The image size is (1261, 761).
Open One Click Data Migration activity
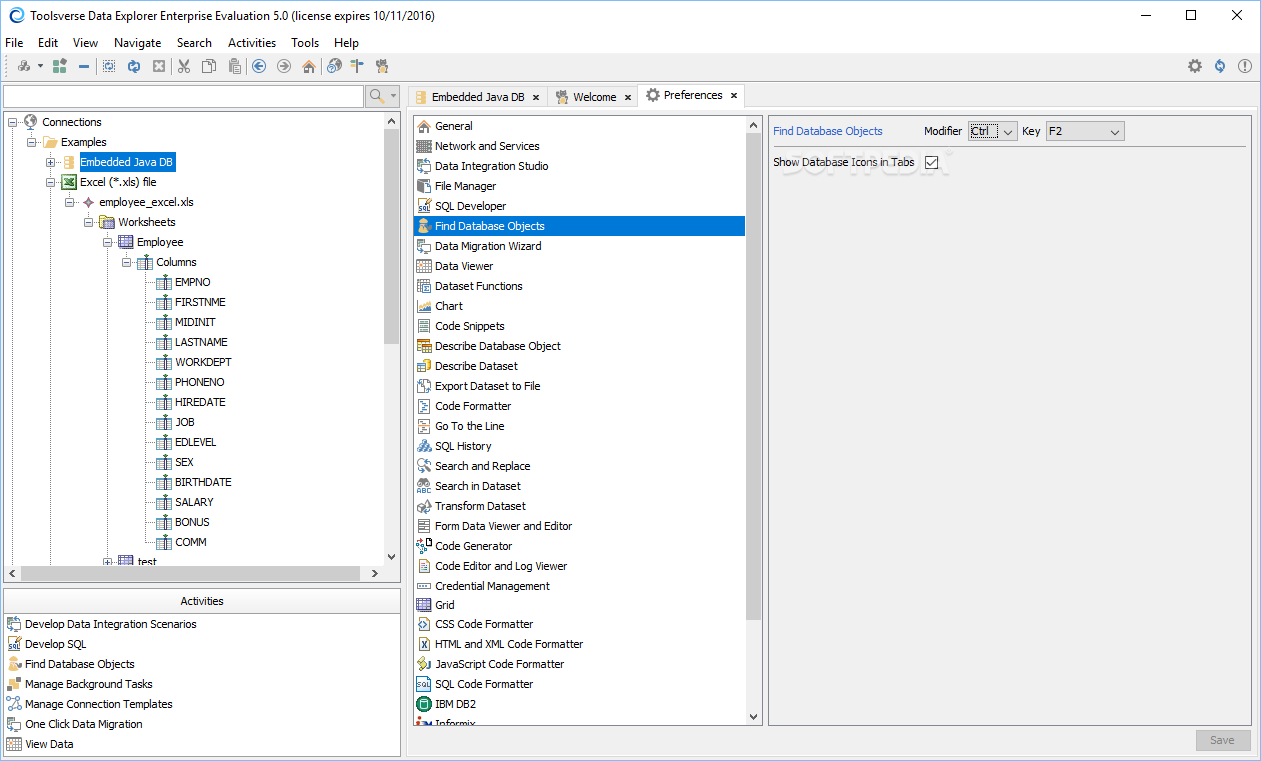click(x=84, y=724)
